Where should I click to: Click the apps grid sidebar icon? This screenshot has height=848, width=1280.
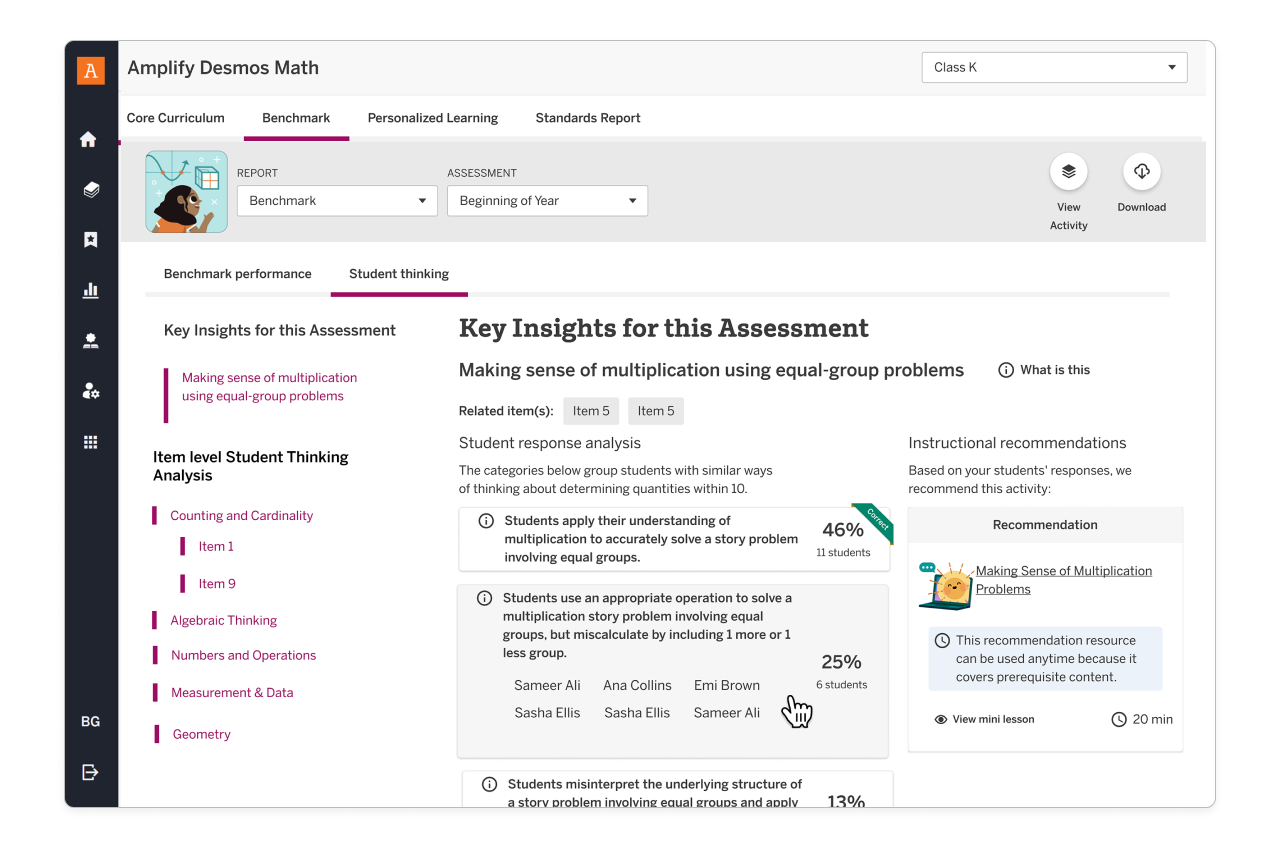click(90, 442)
